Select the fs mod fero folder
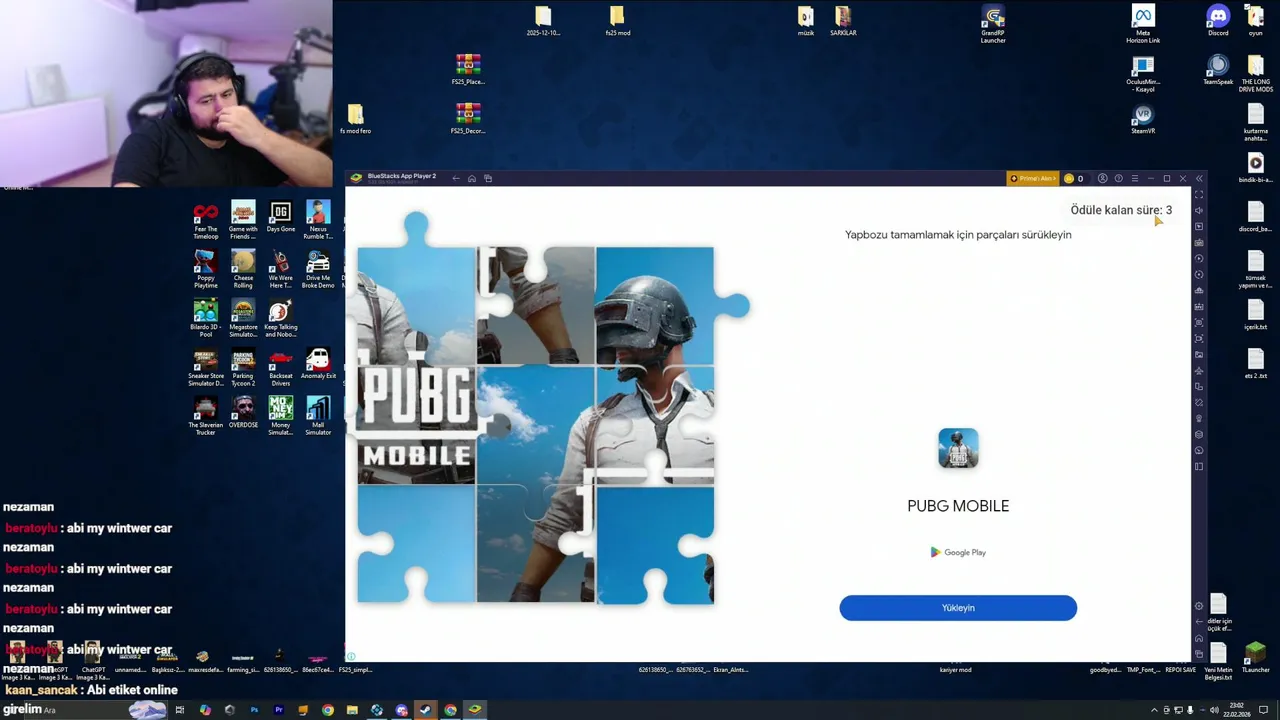The image size is (1280, 720). 355,119
